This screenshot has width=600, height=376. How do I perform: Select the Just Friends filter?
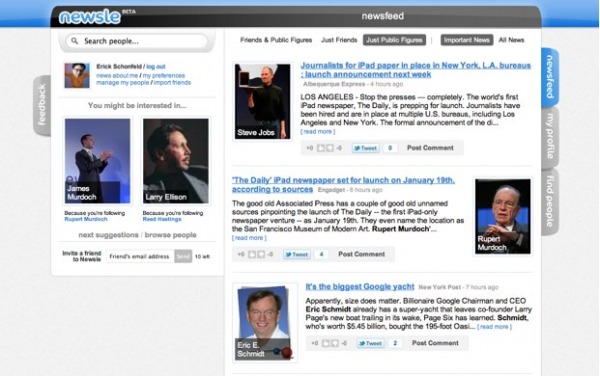[x=339, y=40]
